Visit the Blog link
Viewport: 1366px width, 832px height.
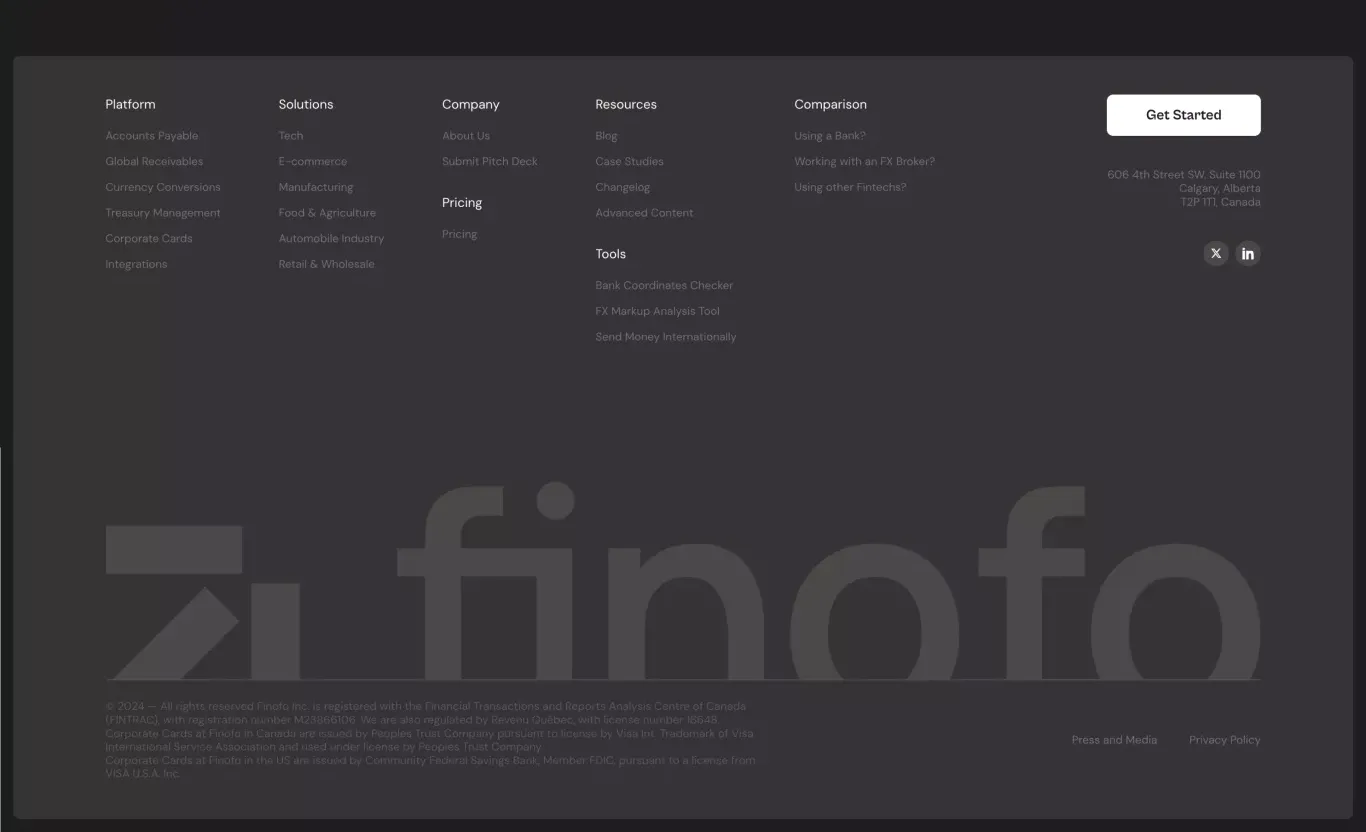tap(606, 136)
